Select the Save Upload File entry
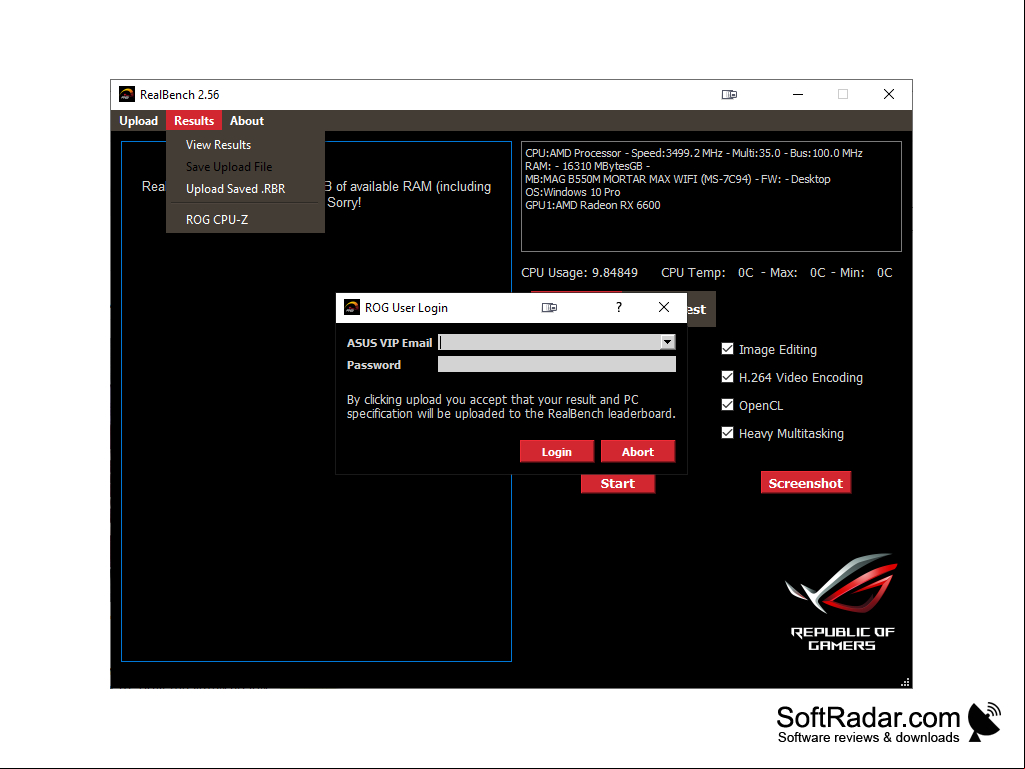This screenshot has height=769, width=1025. pyautogui.click(x=229, y=167)
